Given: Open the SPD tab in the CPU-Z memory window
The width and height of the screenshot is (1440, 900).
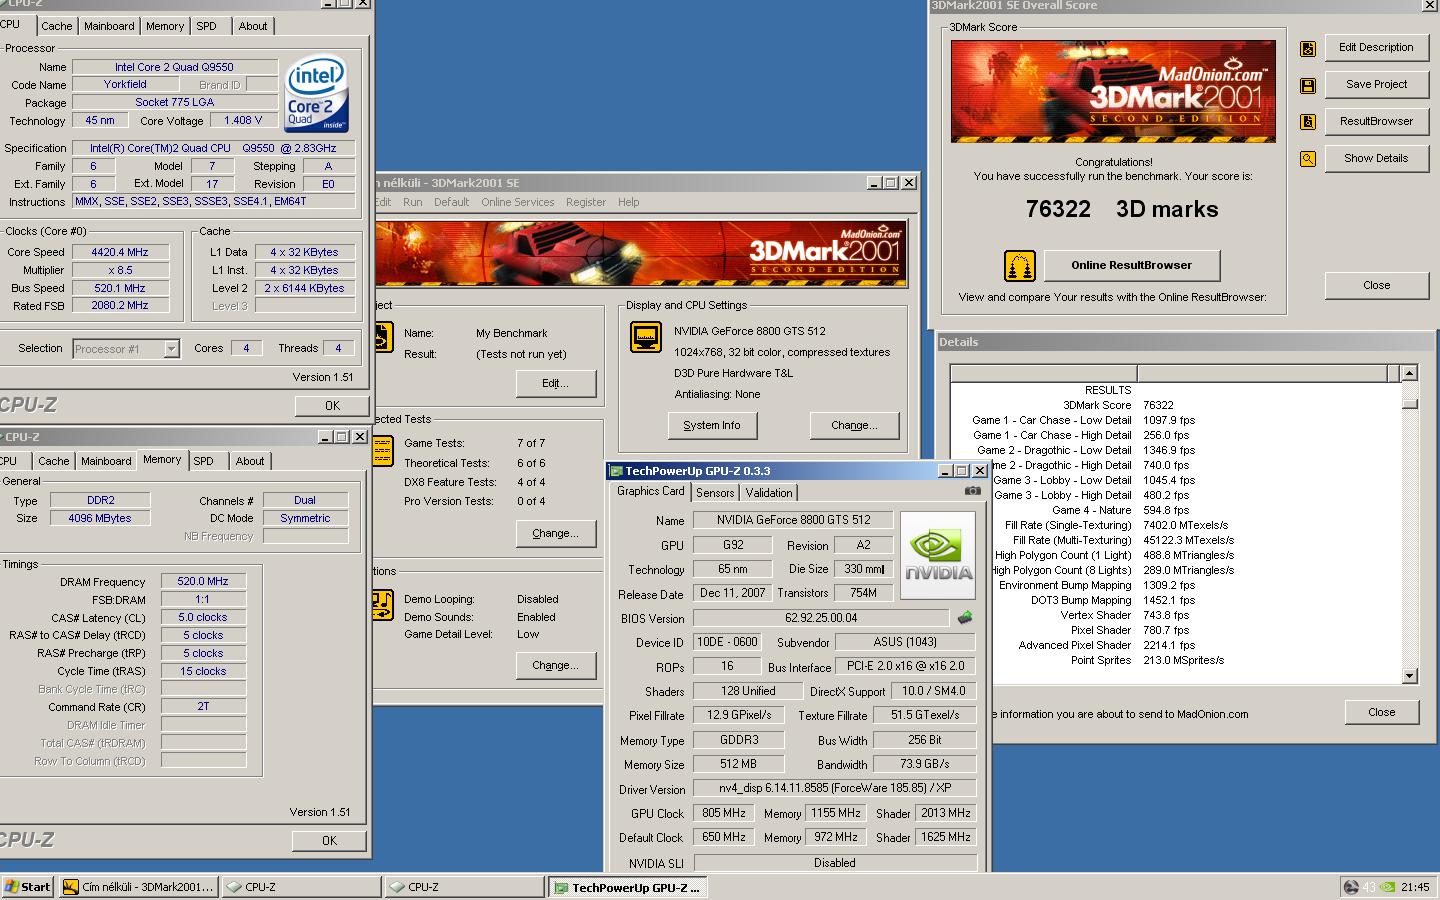Looking at the screenshot, I should (203, 461).
